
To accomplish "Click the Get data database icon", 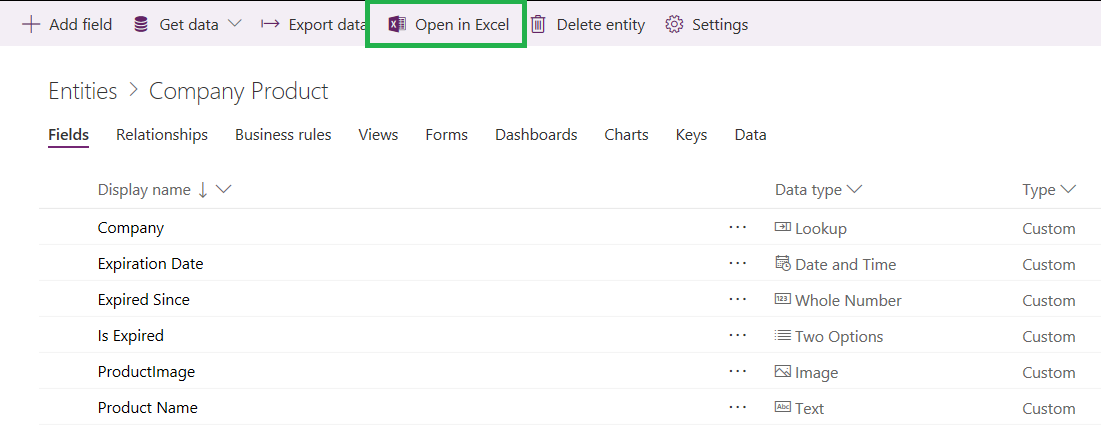I will (142, 24).
